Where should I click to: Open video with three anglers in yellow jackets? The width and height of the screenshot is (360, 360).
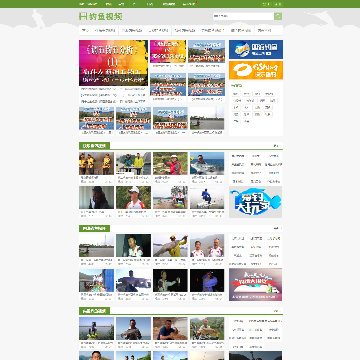point(96,163)
